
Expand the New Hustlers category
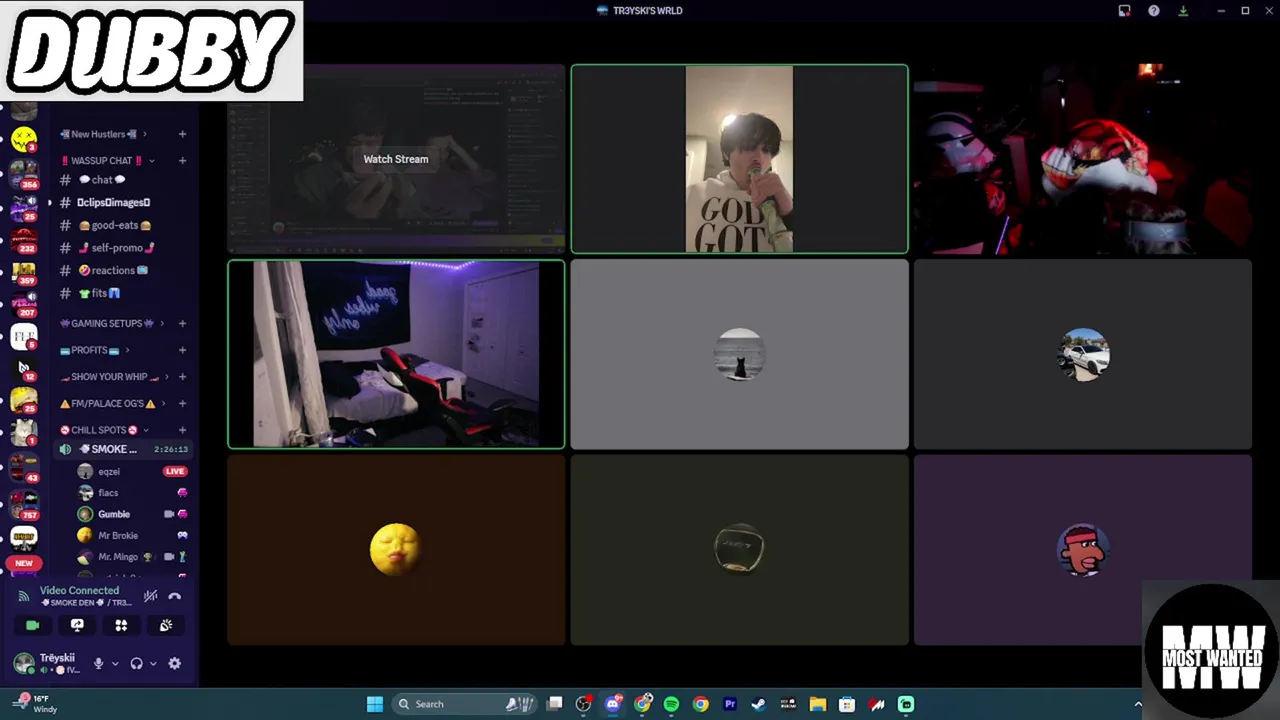tap(103, 134)
